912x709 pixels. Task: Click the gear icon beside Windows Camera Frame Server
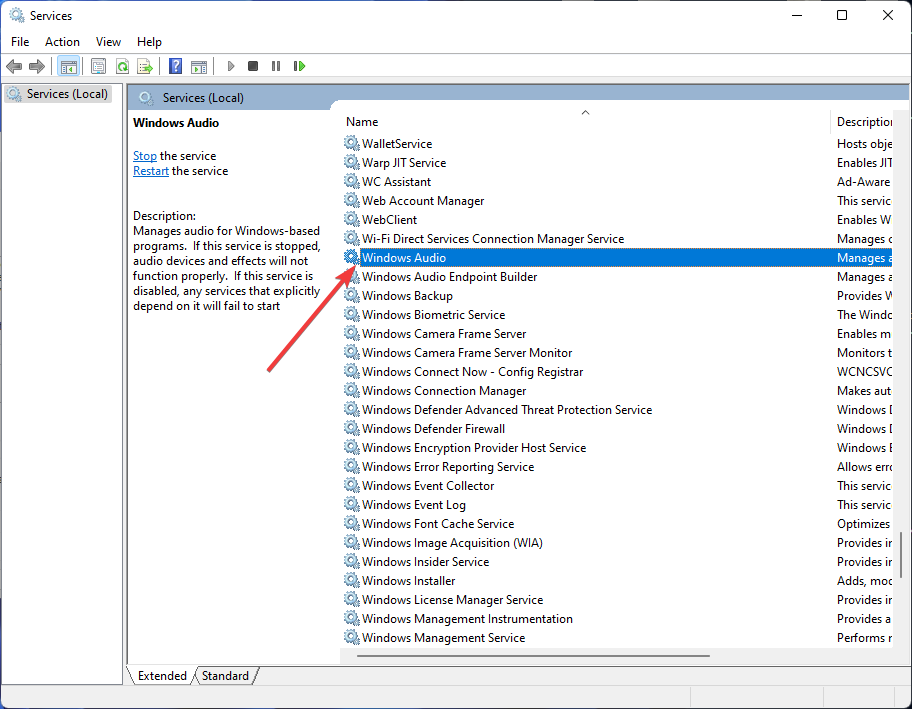(x=351, y=333)
